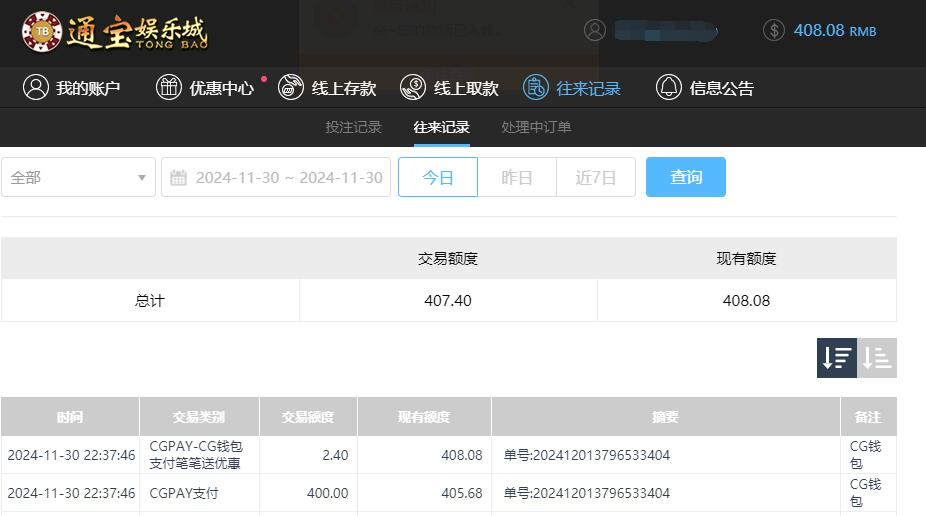This screenshot has width=926, height=516.
Task: Click the 备注 column header
Action: coord(869,417)
